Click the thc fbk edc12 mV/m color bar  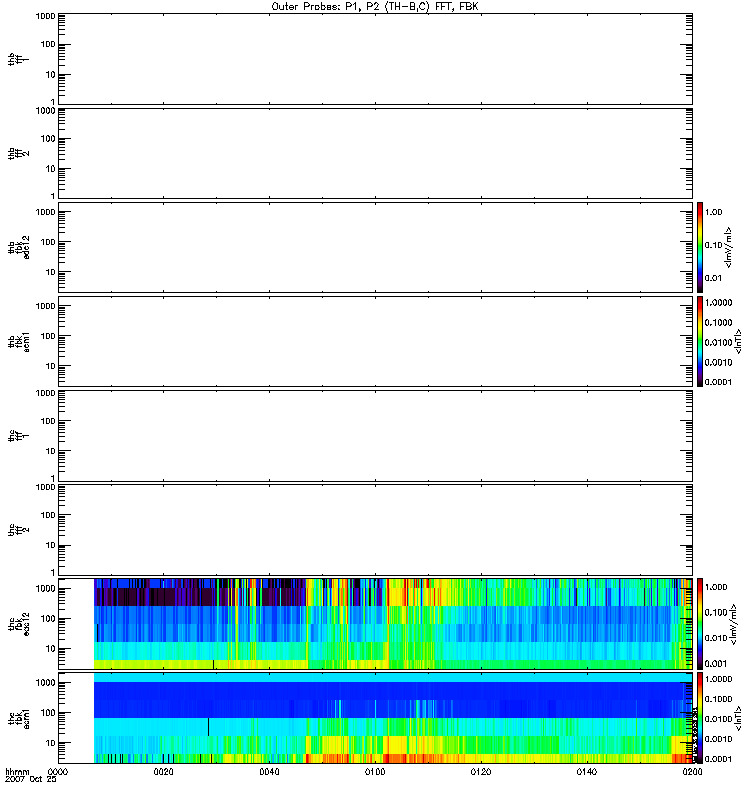click(700, 623)
